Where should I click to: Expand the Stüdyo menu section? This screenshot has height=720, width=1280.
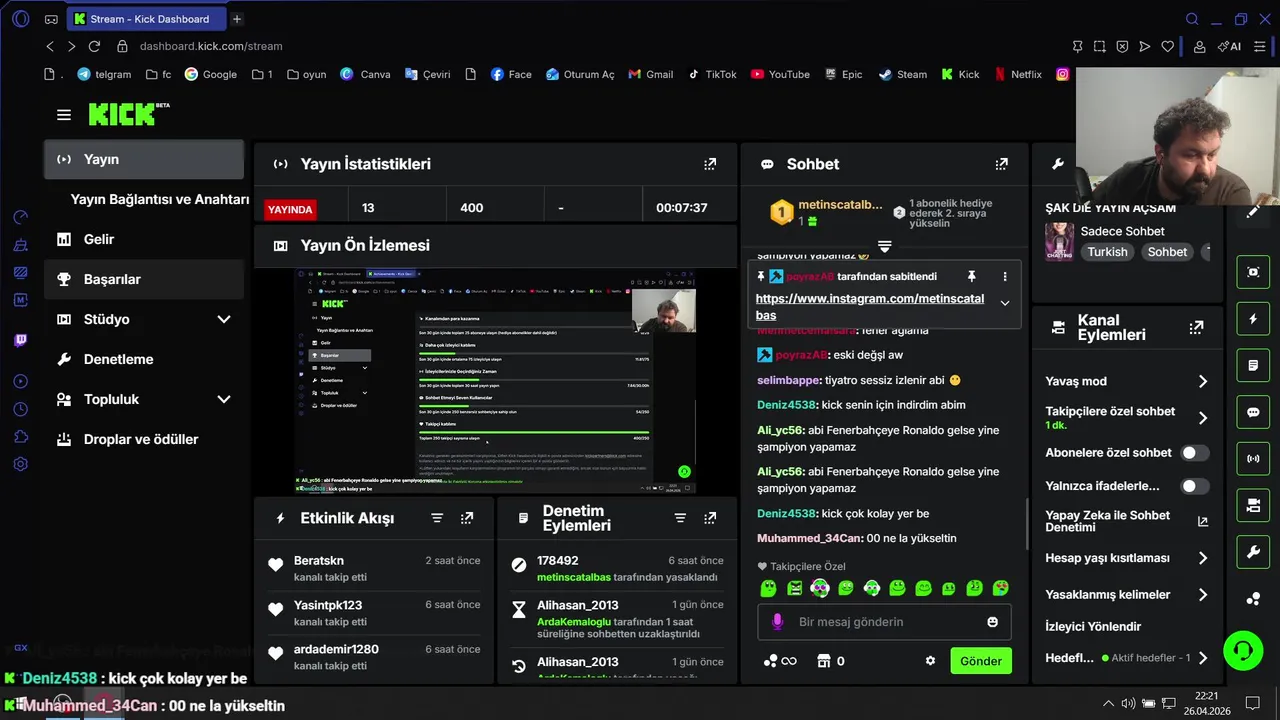point(224,319)
